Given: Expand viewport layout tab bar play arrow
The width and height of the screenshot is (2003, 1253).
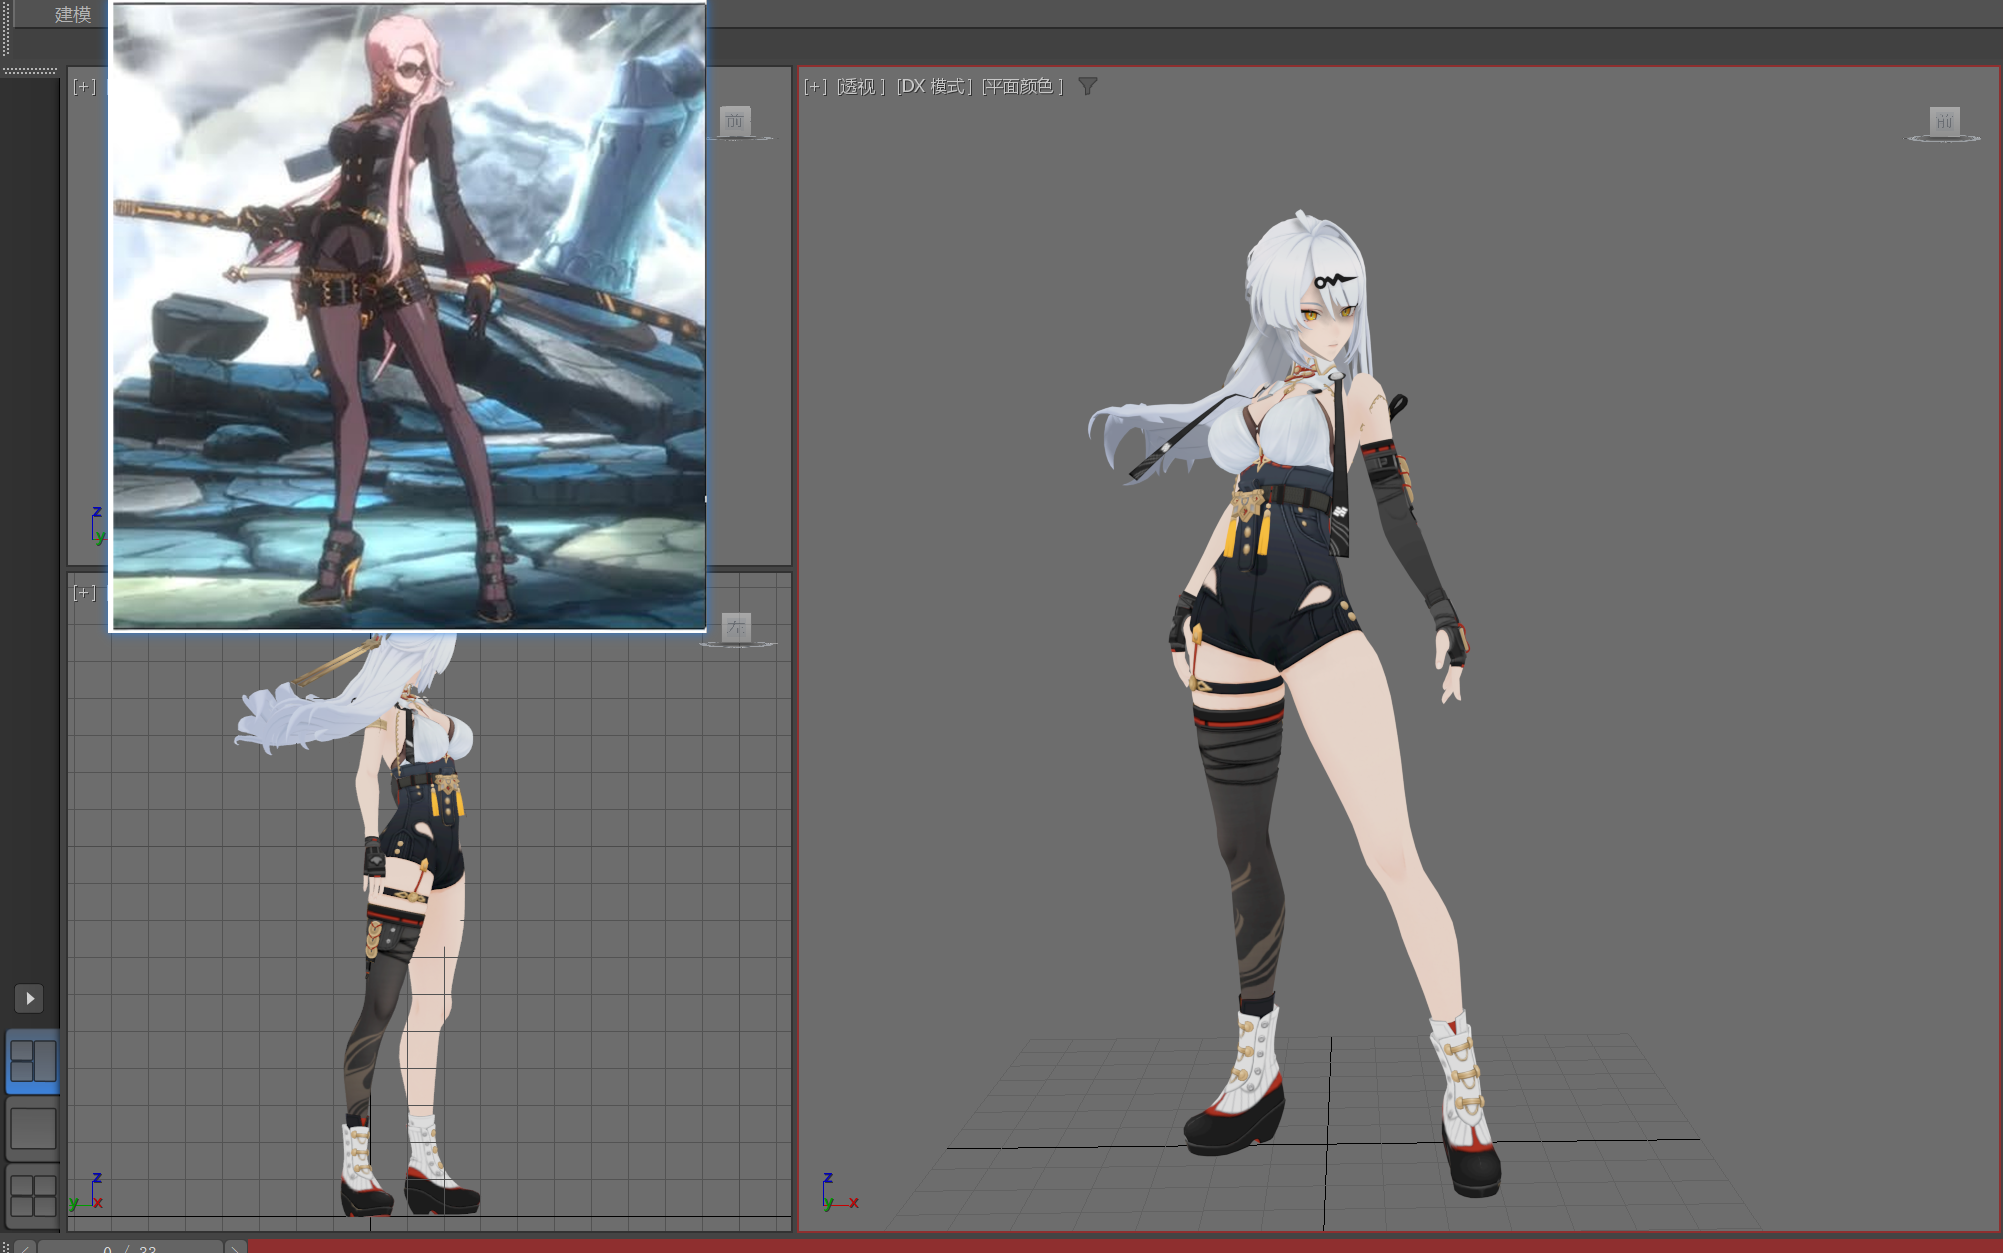Looking at the screenshot, I should [x=29, y=998].
